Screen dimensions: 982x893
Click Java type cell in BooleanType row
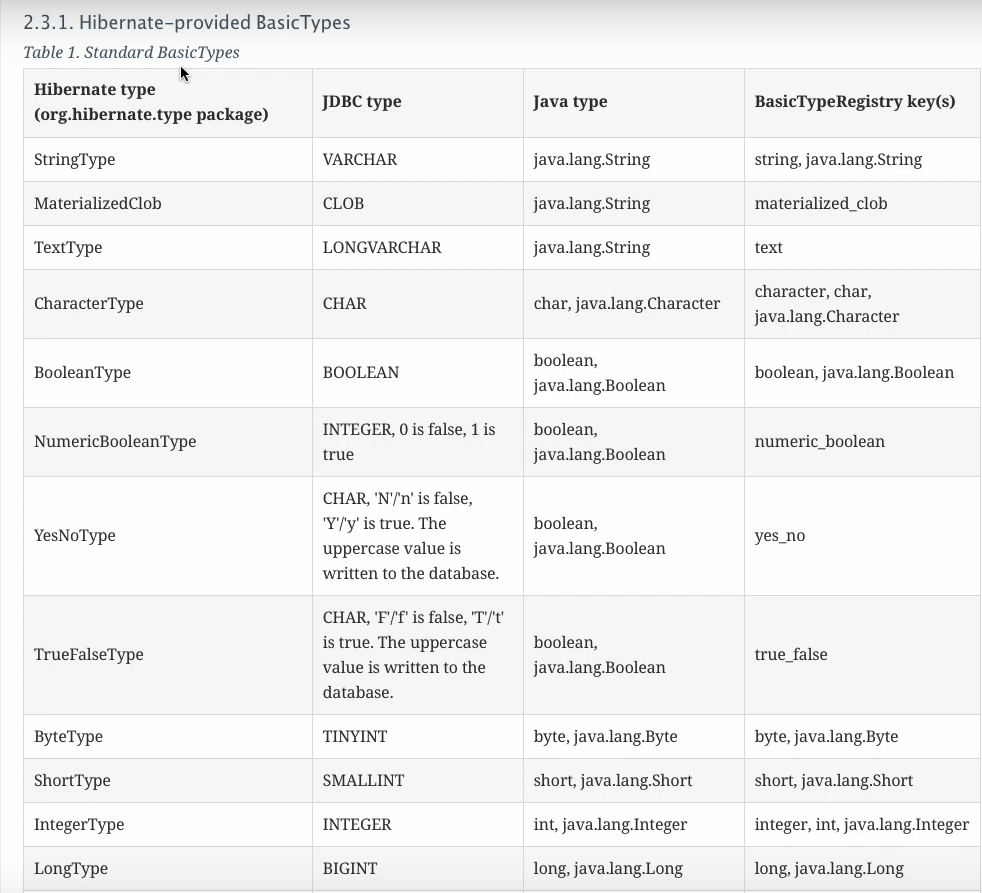pos(634,373)
